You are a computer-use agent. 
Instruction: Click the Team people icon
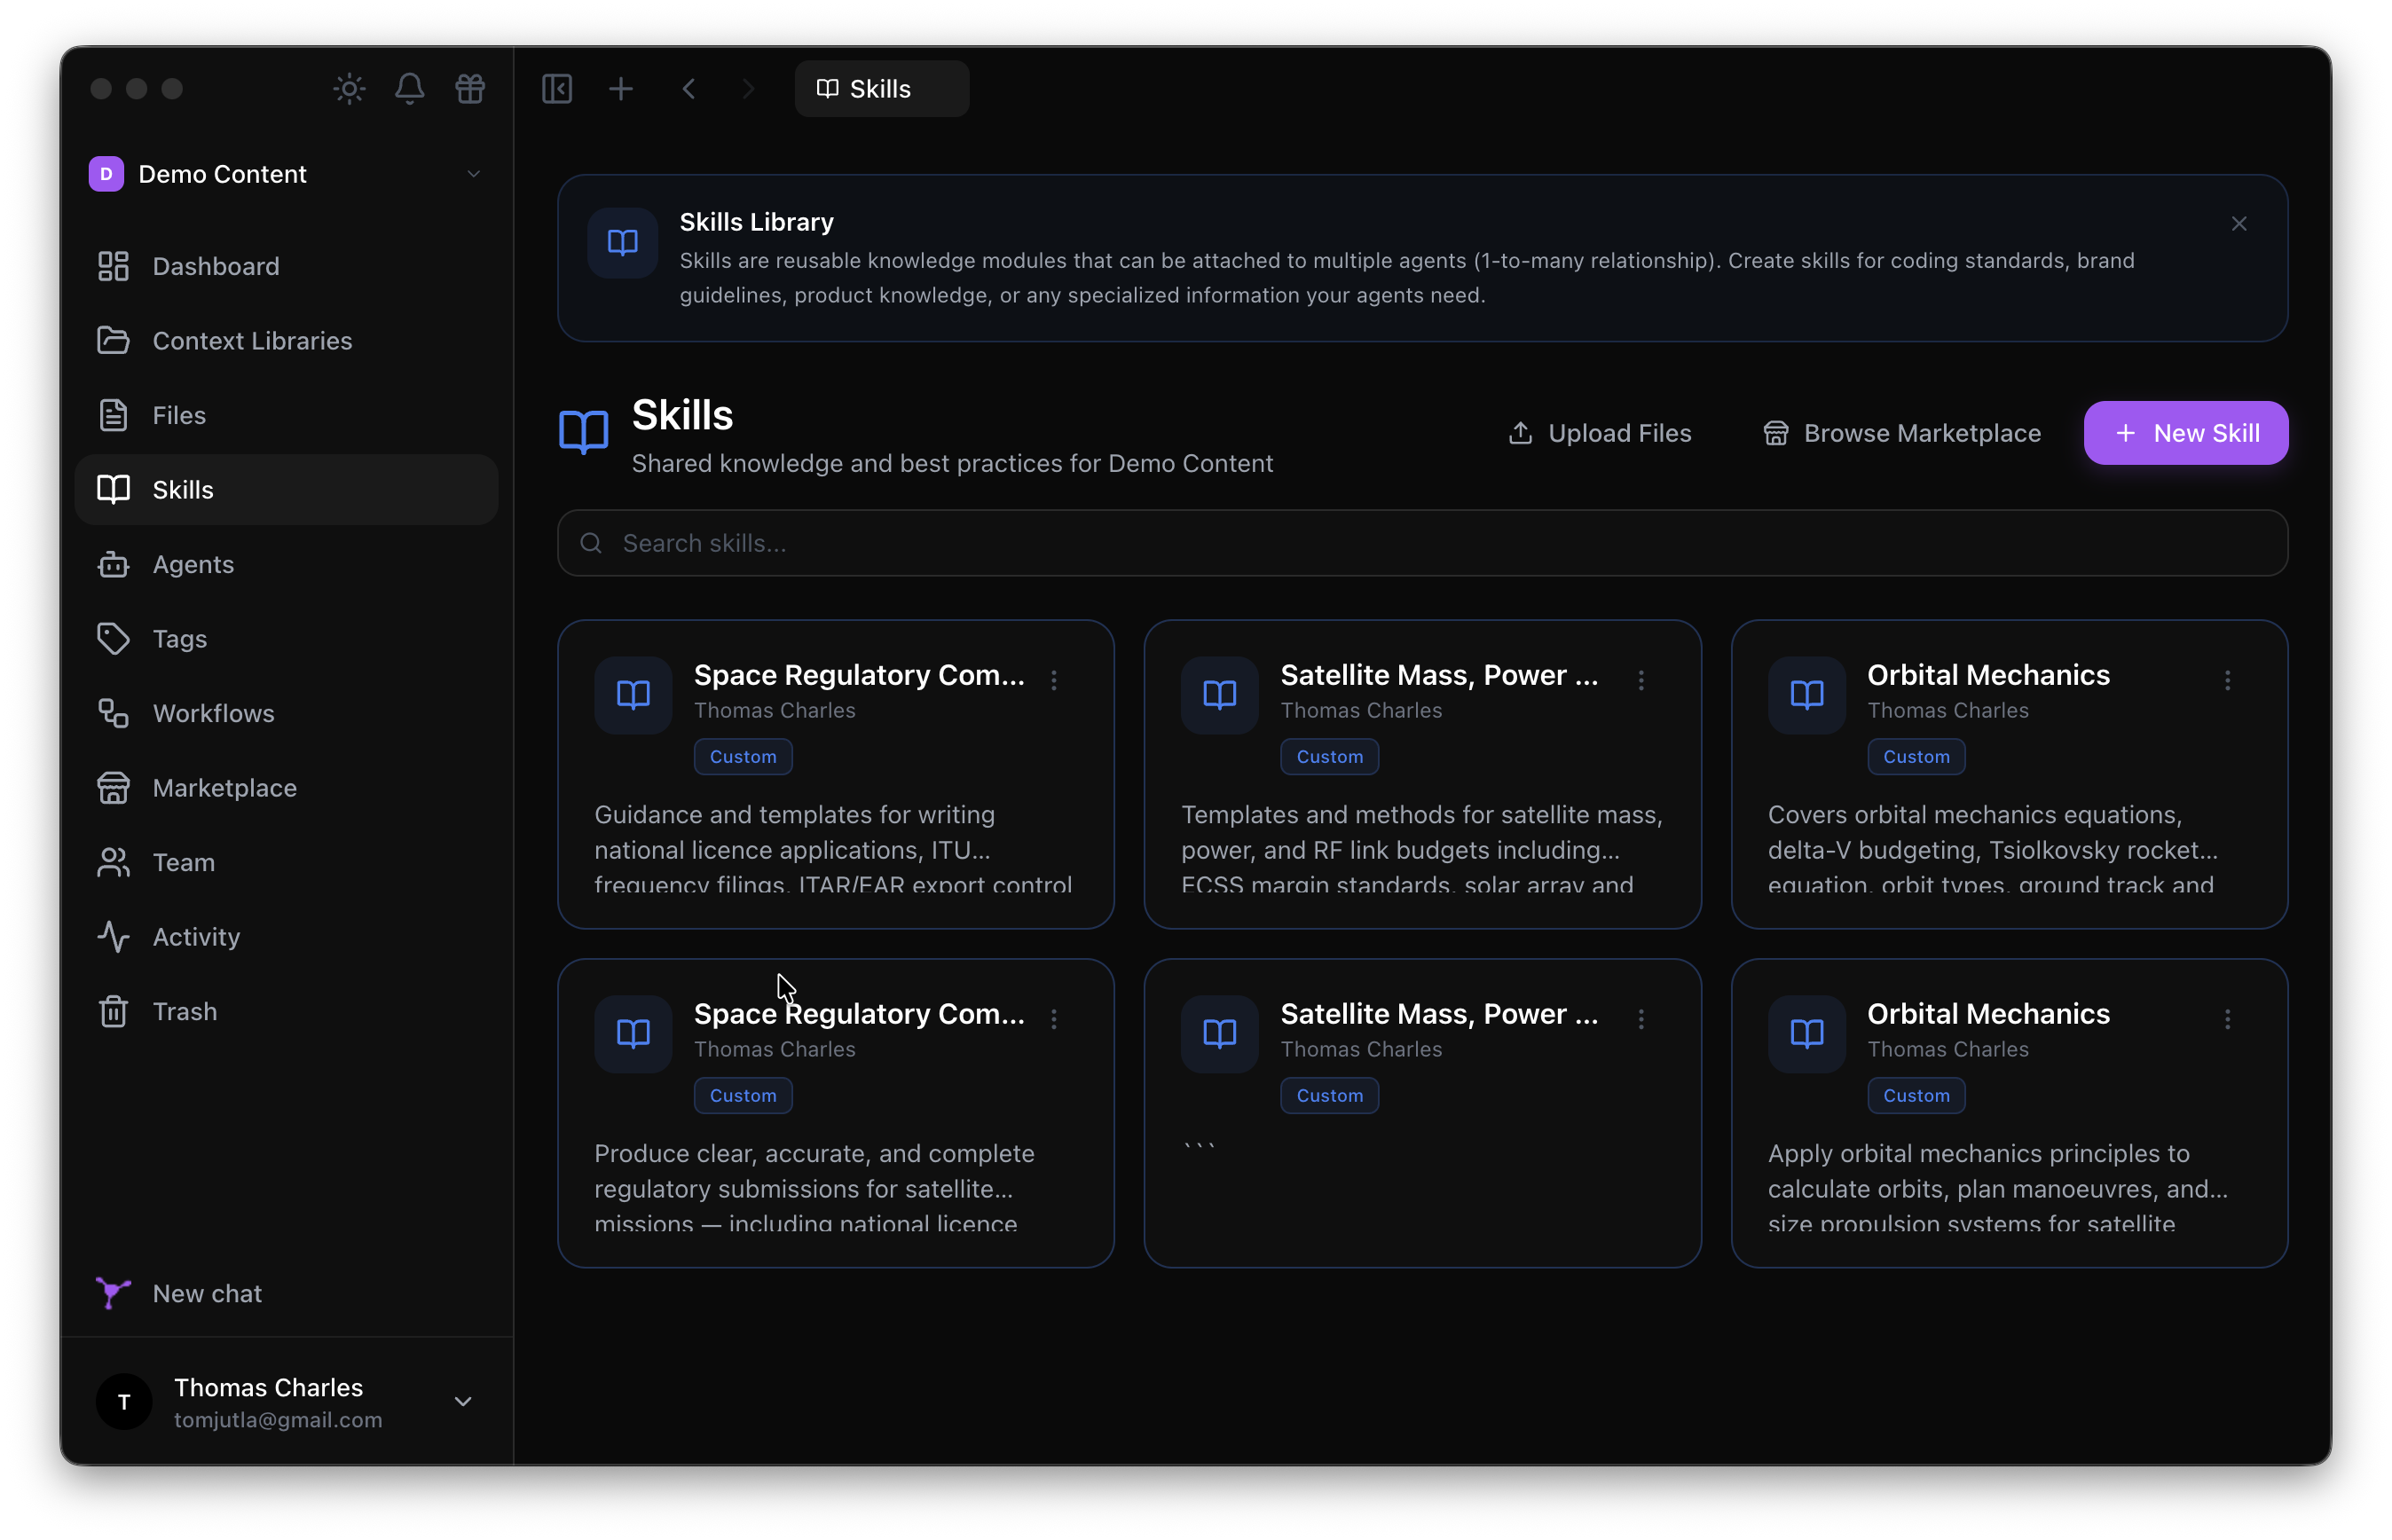(x=113, y=862)
